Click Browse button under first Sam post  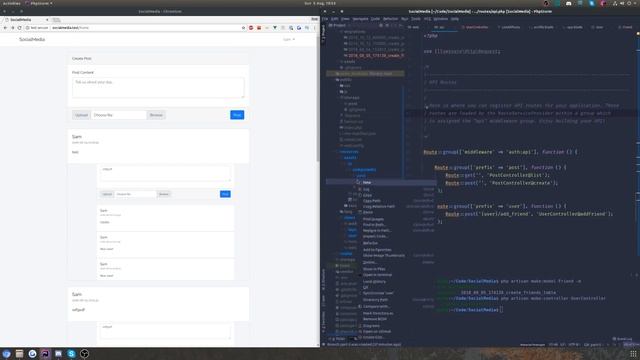click(164, 194)
